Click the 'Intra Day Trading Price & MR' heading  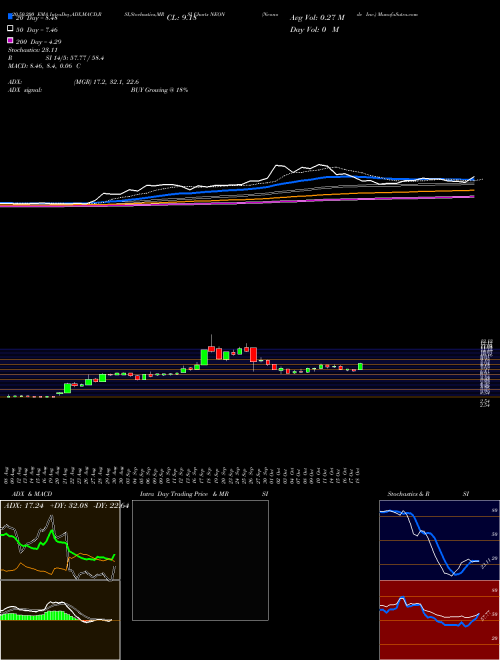[x=184, y=494]
